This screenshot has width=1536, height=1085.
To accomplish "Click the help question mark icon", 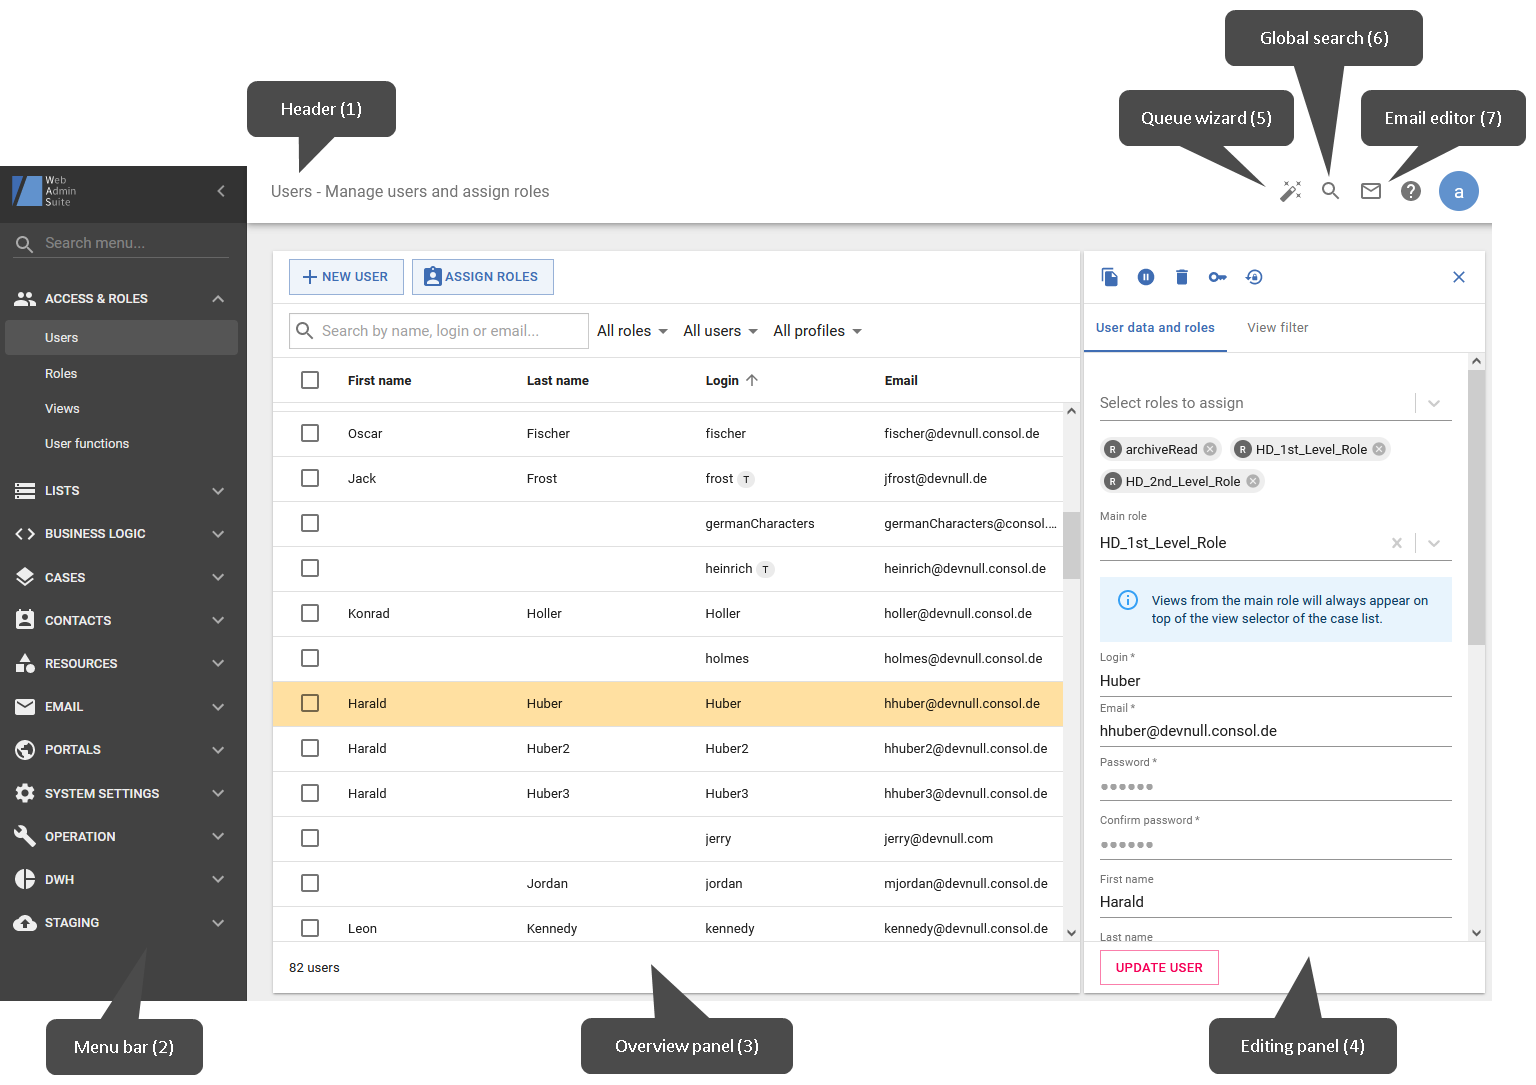I will pos(1410,191).
